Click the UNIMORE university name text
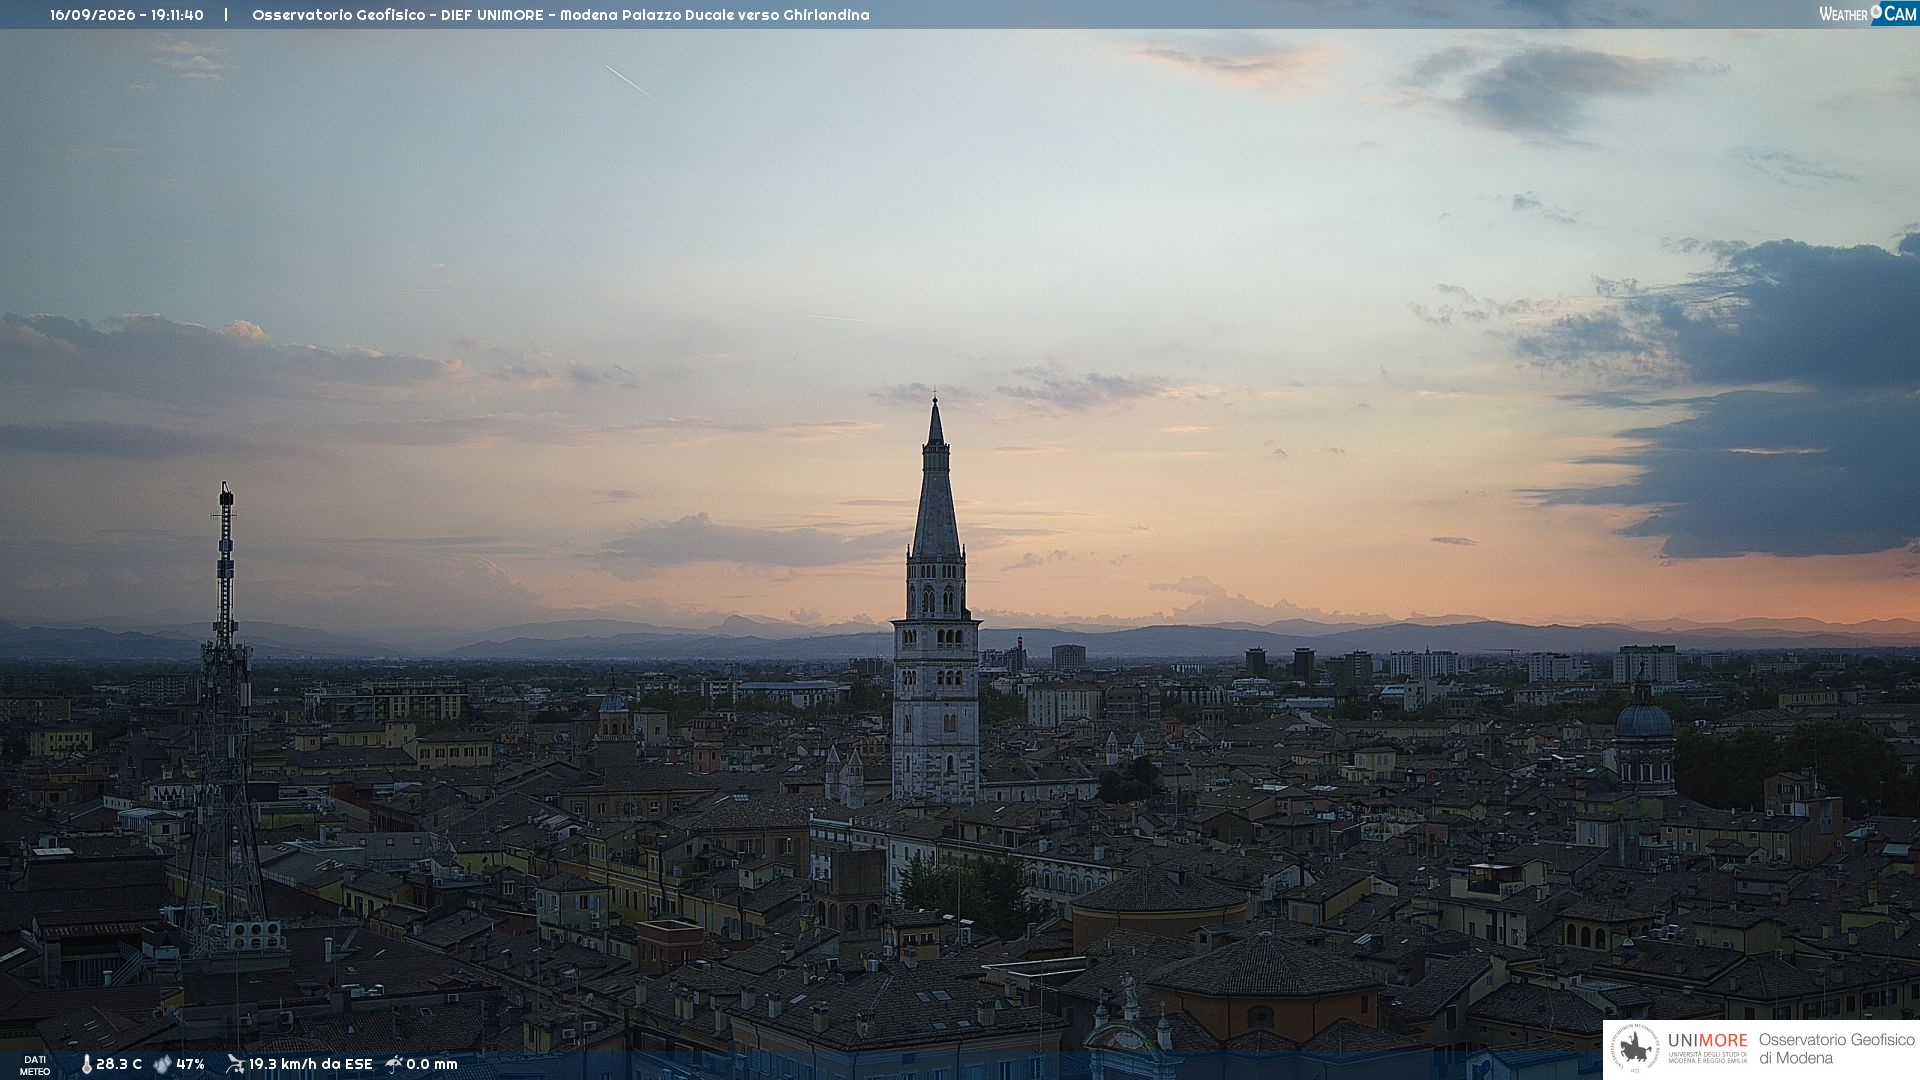This screenshot has height=1080, width=1920. point(1707,1040)
